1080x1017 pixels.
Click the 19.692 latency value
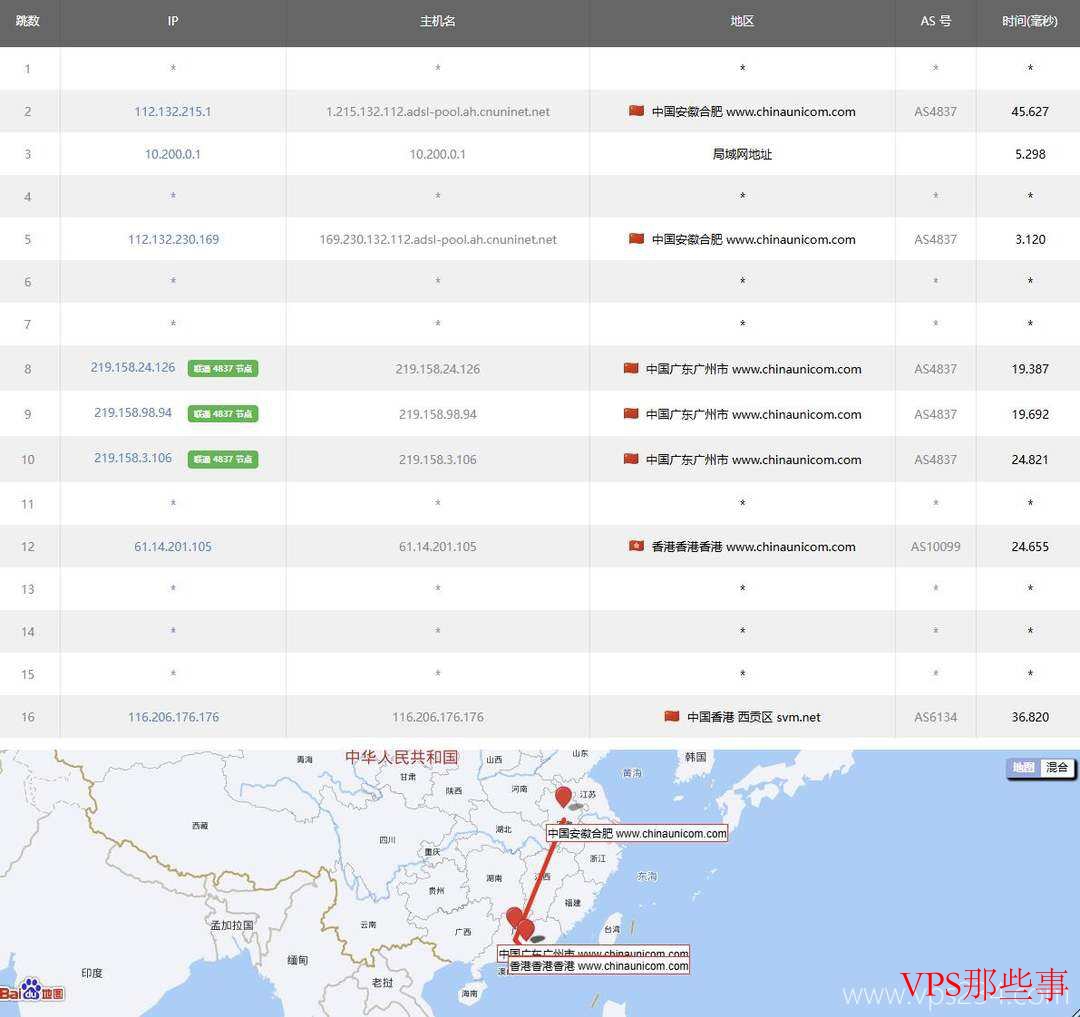[x=1030, y=415]
